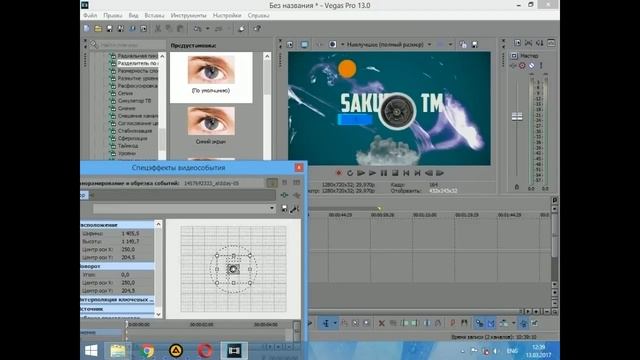Open the Project Video Properties icon in preview
The width and height of the screenshot is (640, 360).
pos(290,44)
